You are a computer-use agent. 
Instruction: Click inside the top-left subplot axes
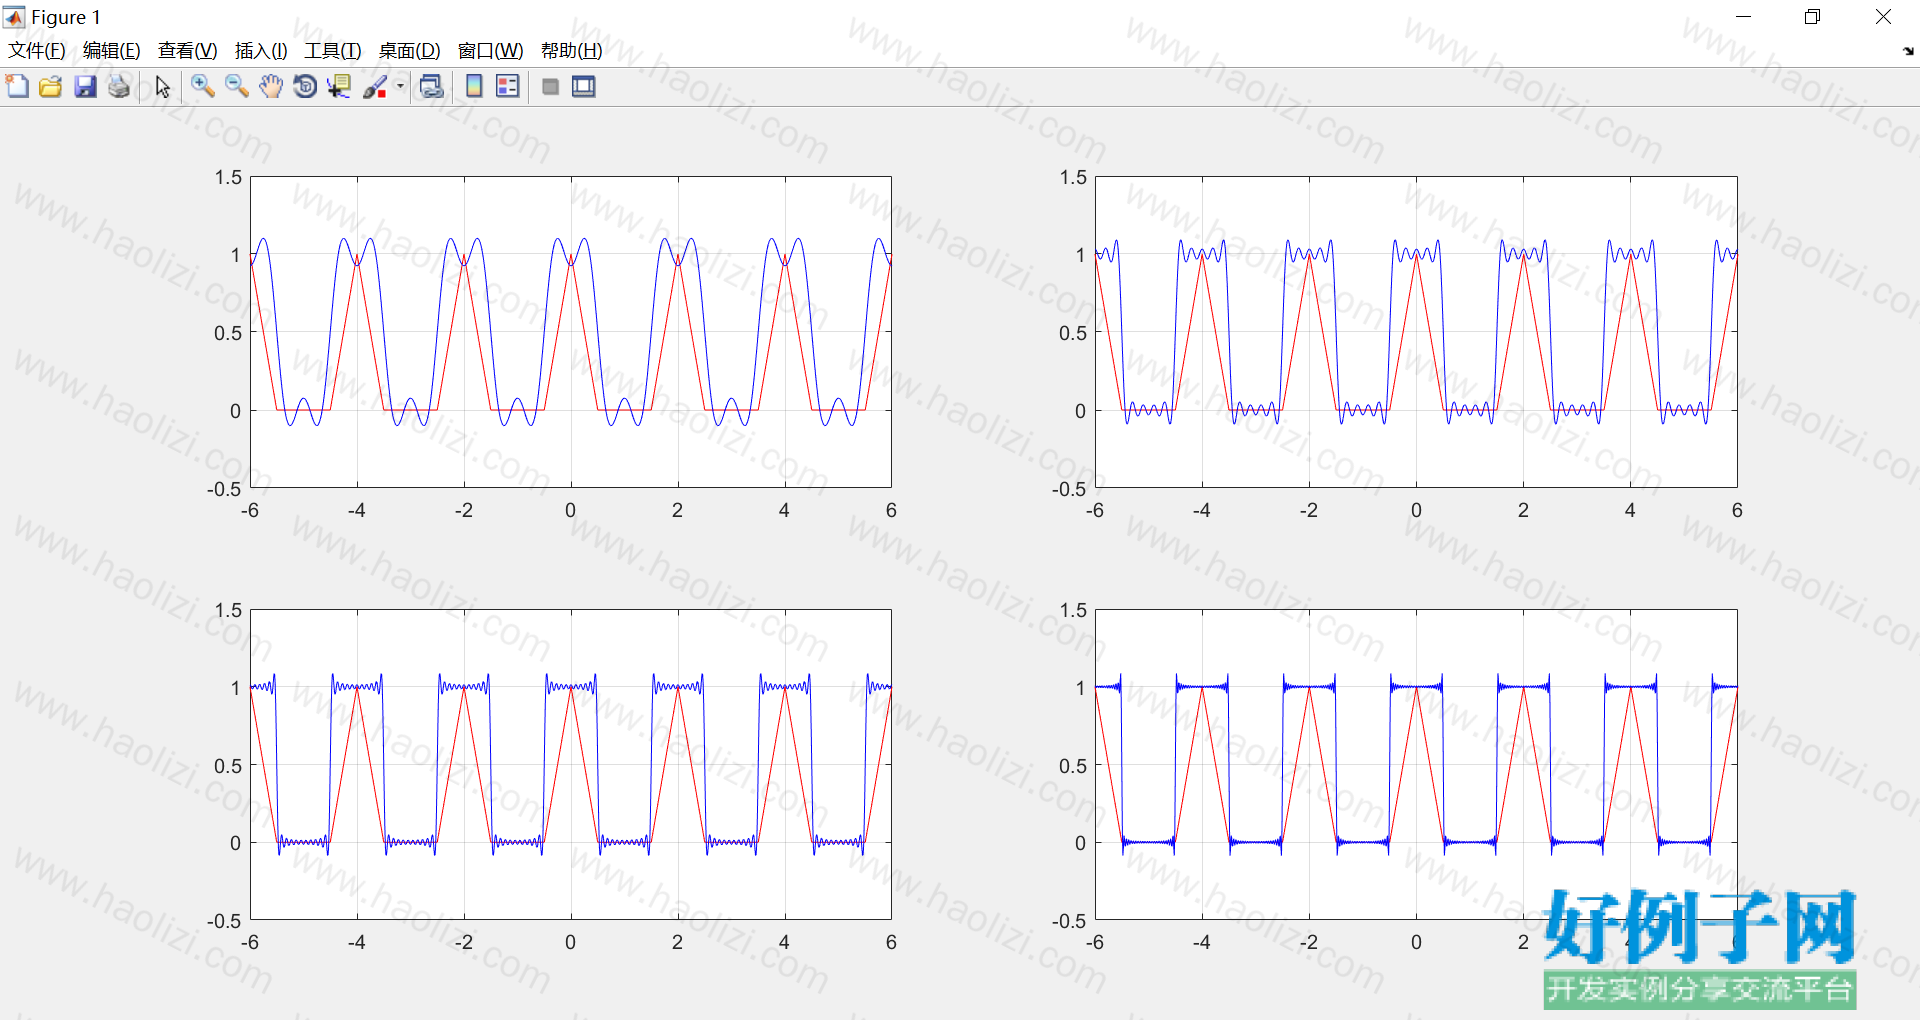point(571,332)
